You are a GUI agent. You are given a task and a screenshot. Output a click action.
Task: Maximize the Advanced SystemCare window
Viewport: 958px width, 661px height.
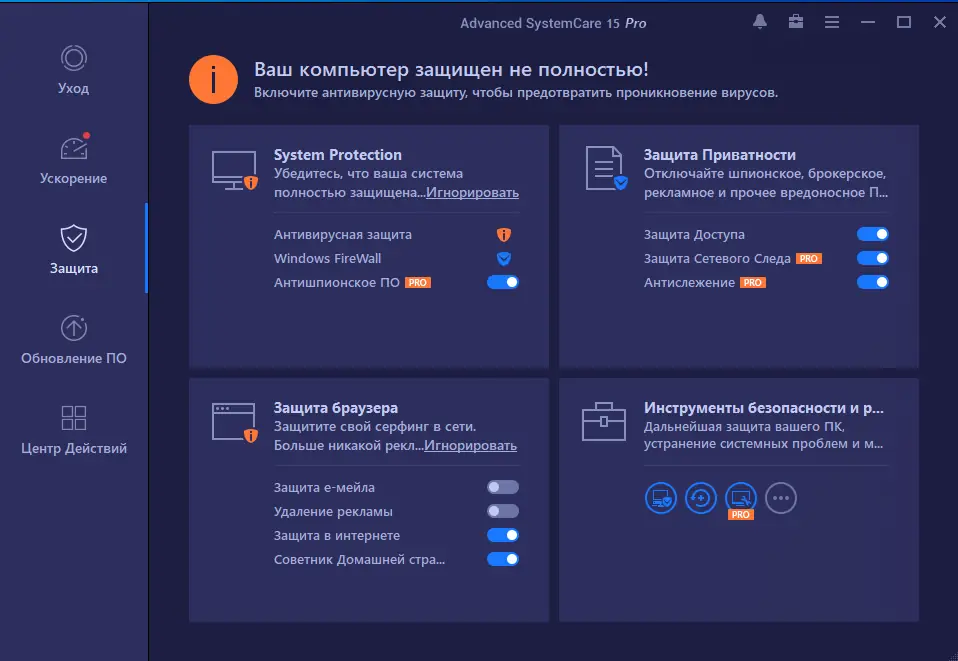click(x=904, y=22)
